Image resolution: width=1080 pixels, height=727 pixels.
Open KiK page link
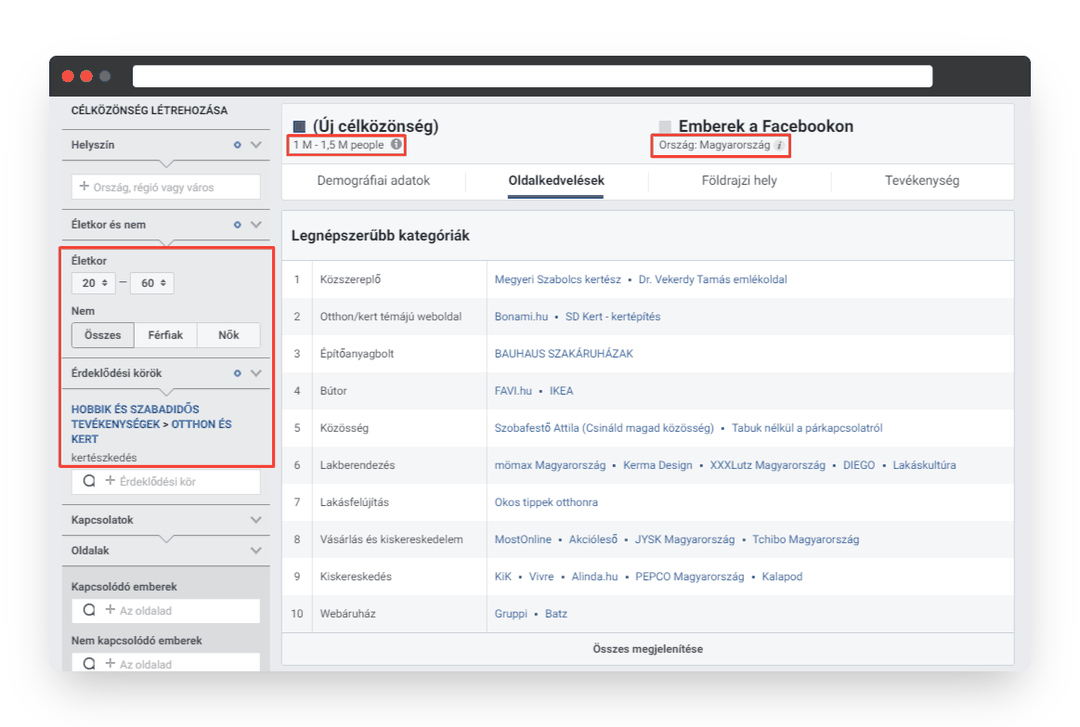click(503, 577)
